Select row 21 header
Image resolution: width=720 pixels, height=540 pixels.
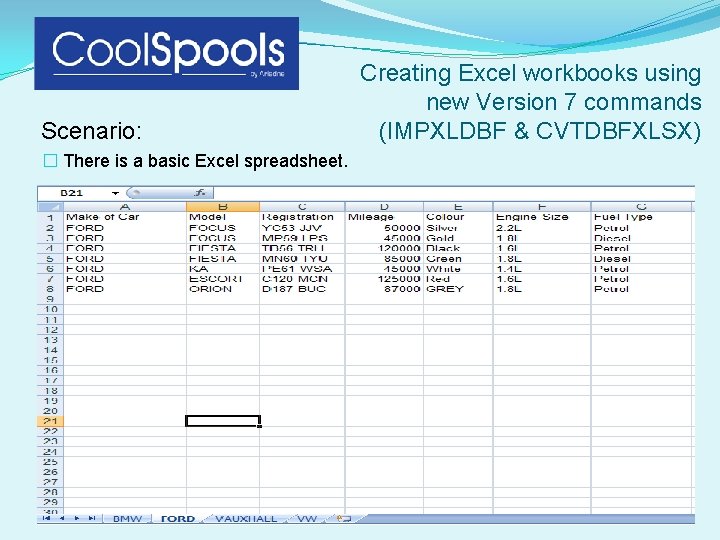click(50, 421)
